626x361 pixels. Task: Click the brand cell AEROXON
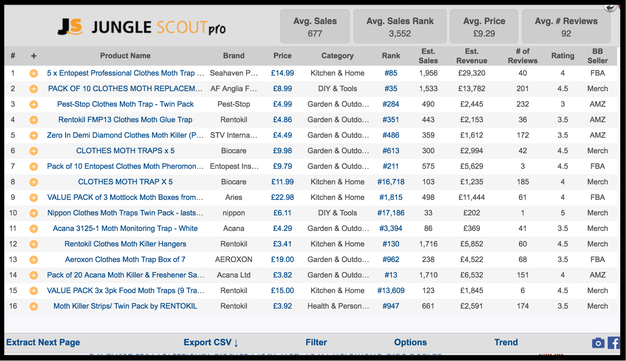[234, 259]
